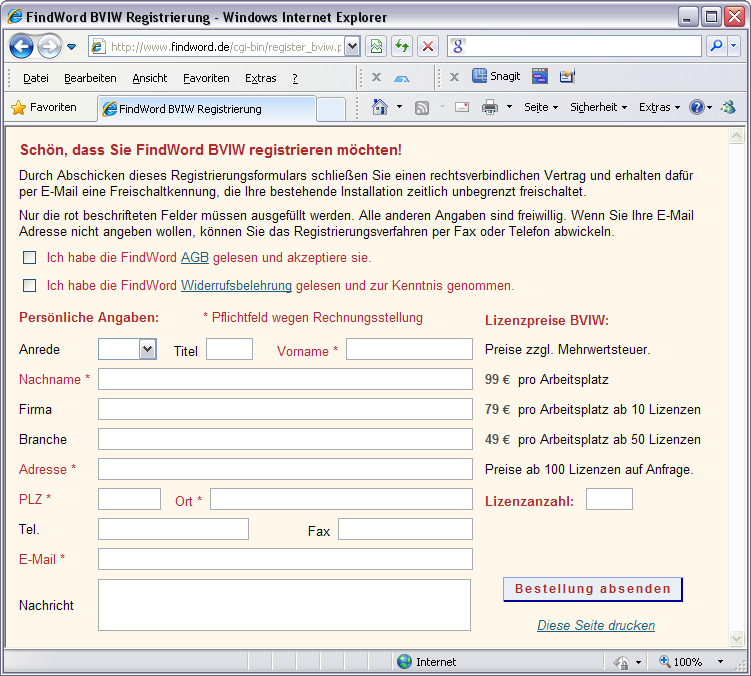The height and width of the screenshot is (676, 751).
Task: Click the Home page icon
Action: [379, 107]
